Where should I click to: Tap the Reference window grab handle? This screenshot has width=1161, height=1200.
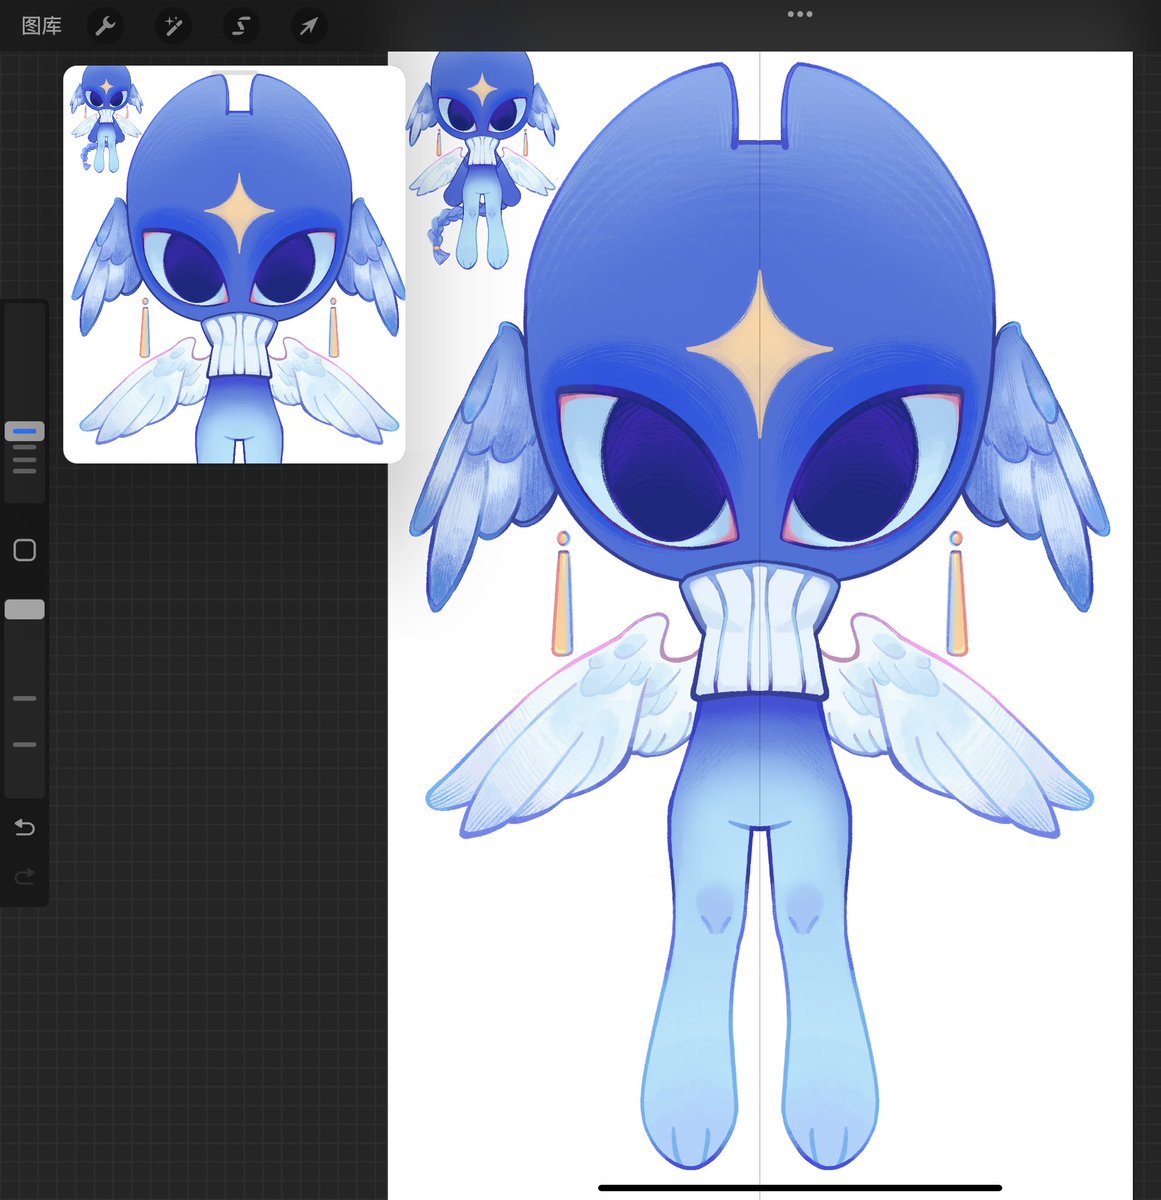click(234, 71)
